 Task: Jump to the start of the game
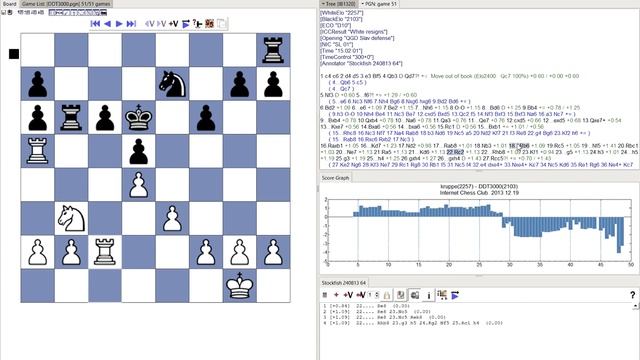tap(95, 24)
